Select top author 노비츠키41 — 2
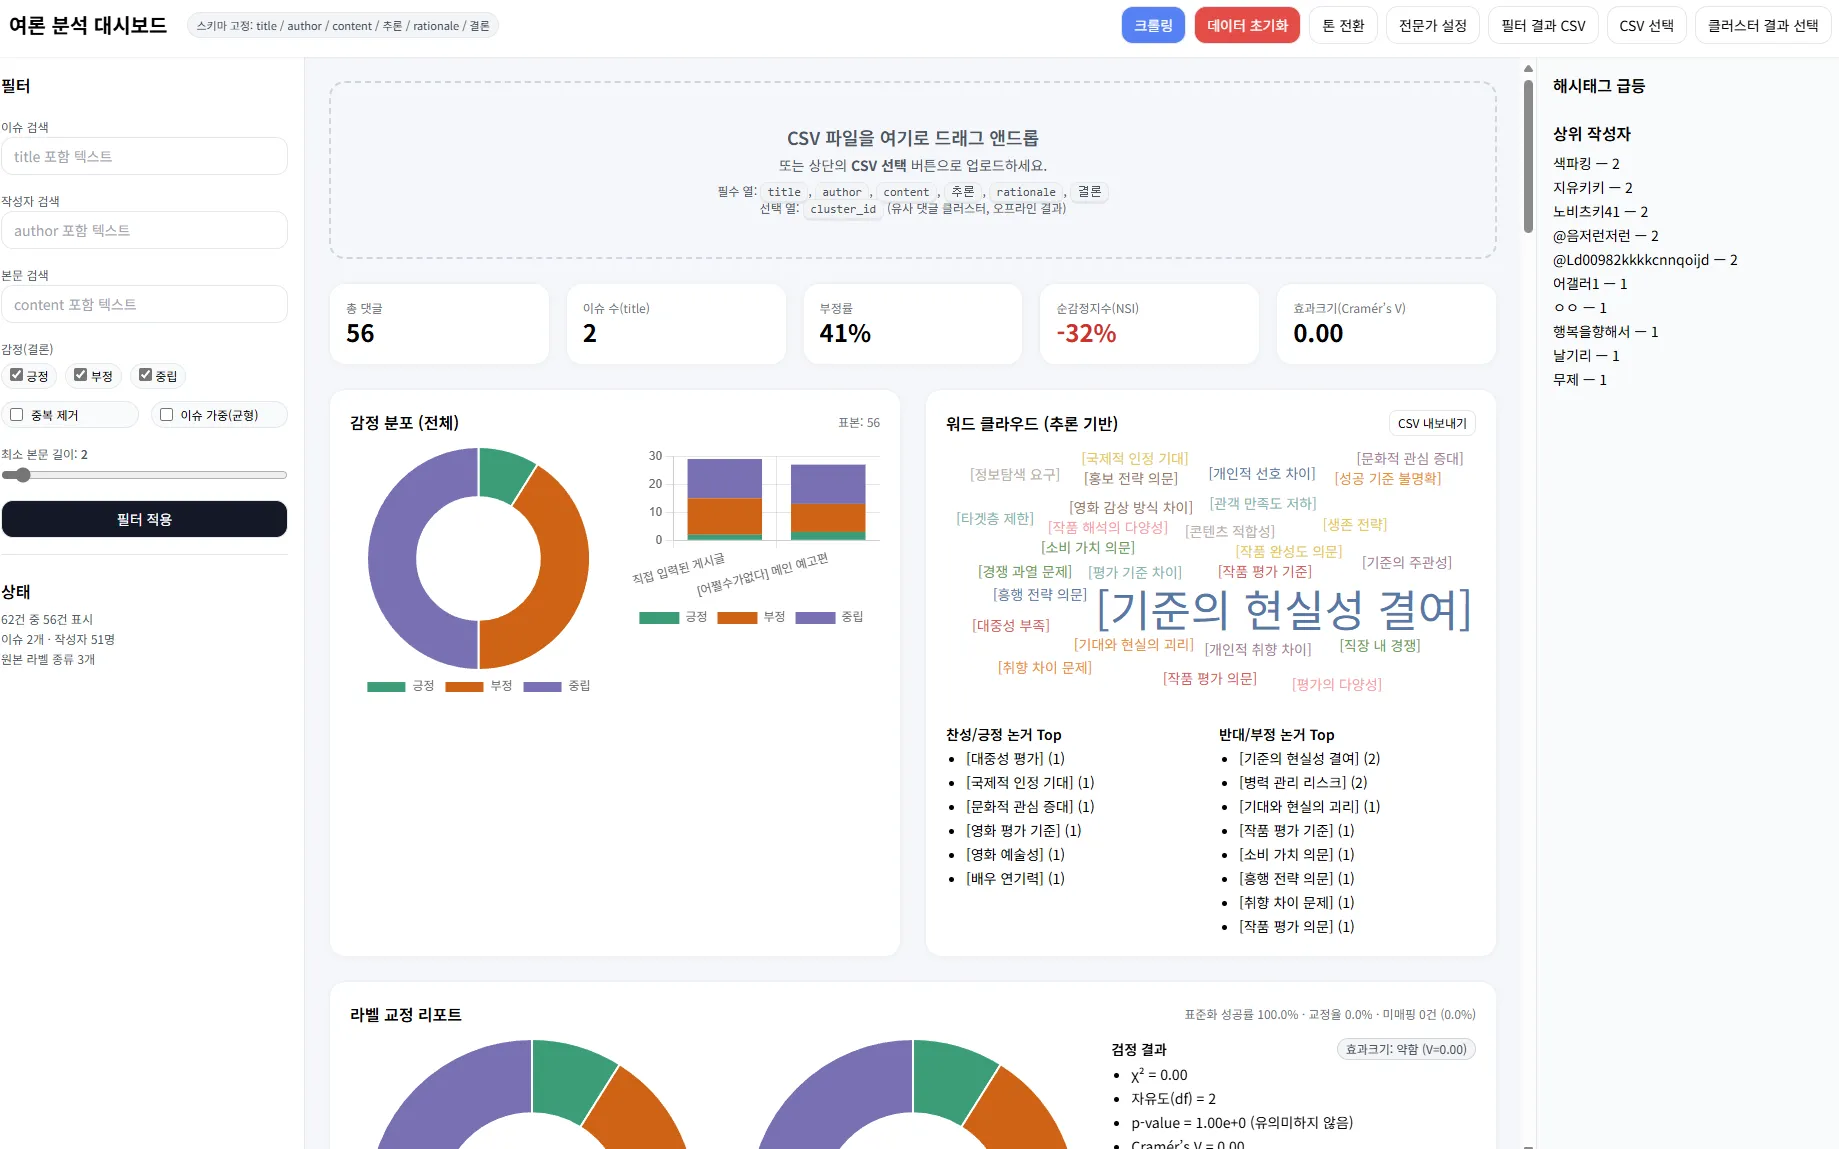This screenshot has height=1149, width=1839. tap(1600, 211)
